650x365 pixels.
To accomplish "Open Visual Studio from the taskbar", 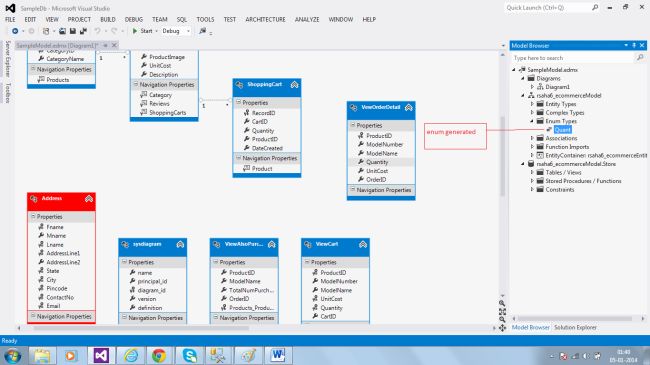I will (x=102, y=355).
